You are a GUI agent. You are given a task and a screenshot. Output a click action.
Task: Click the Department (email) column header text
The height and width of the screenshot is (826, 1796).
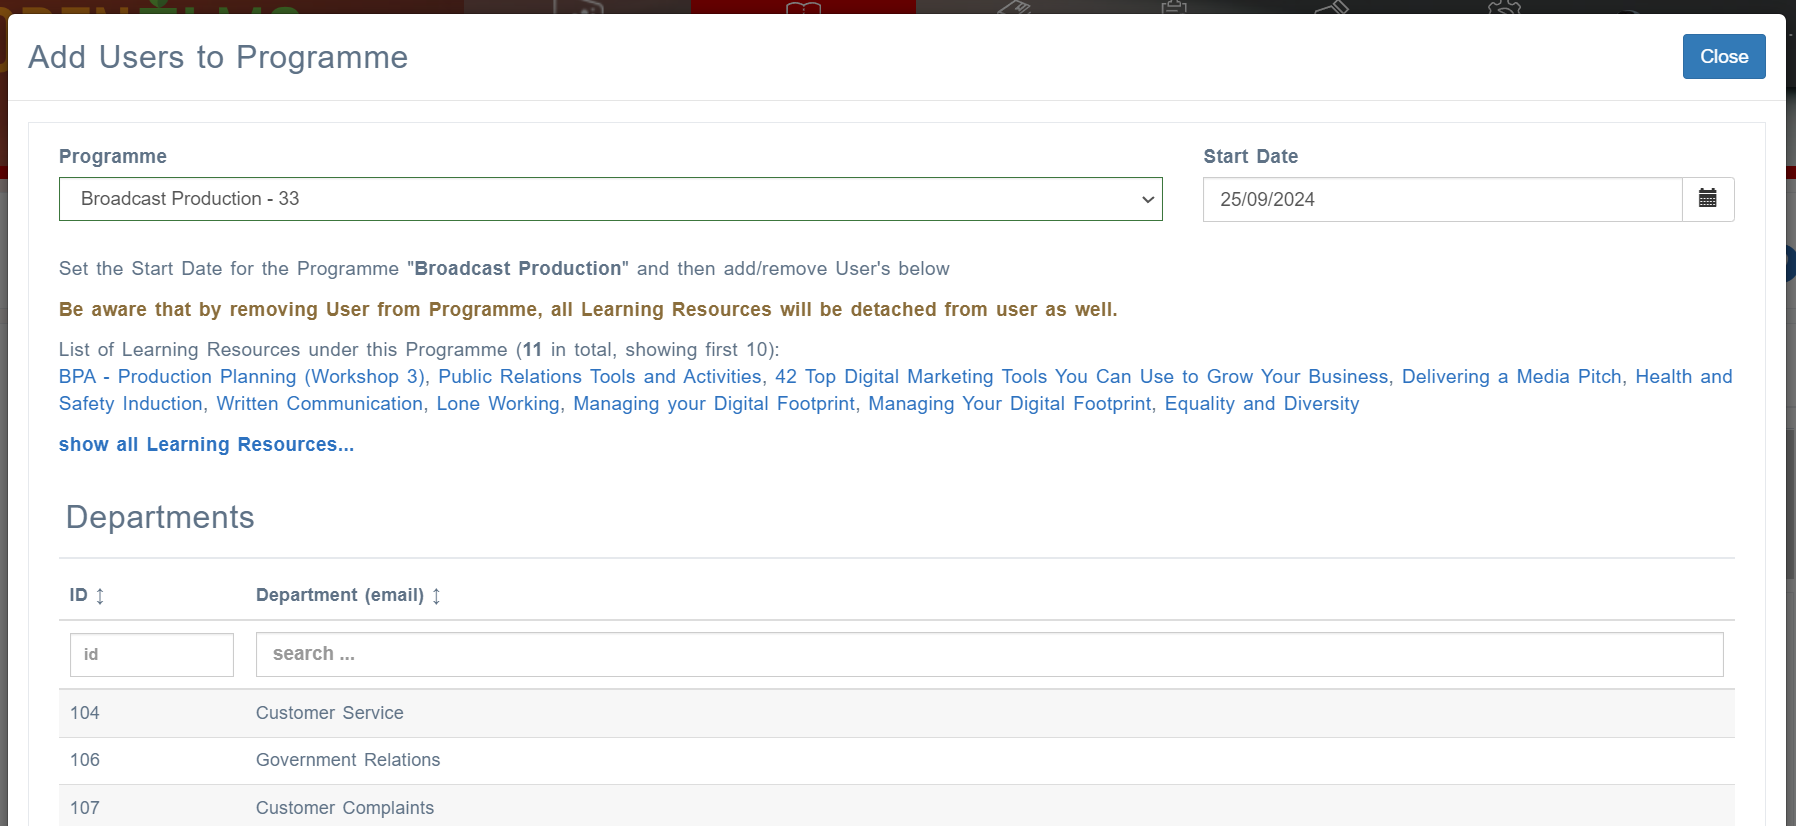(x=340, y=595)
